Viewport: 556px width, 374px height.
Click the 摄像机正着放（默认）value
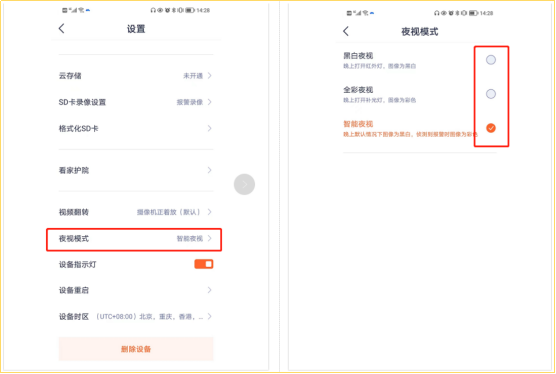pos(170,212)
